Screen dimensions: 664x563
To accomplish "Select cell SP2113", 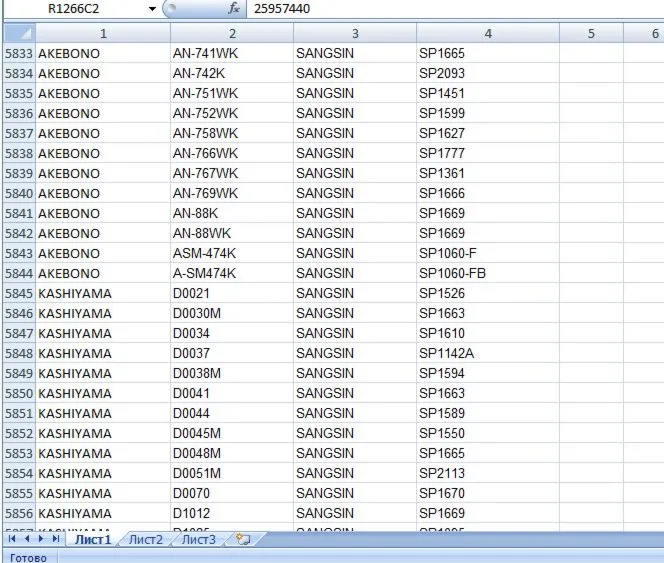I will pos(488,473).
